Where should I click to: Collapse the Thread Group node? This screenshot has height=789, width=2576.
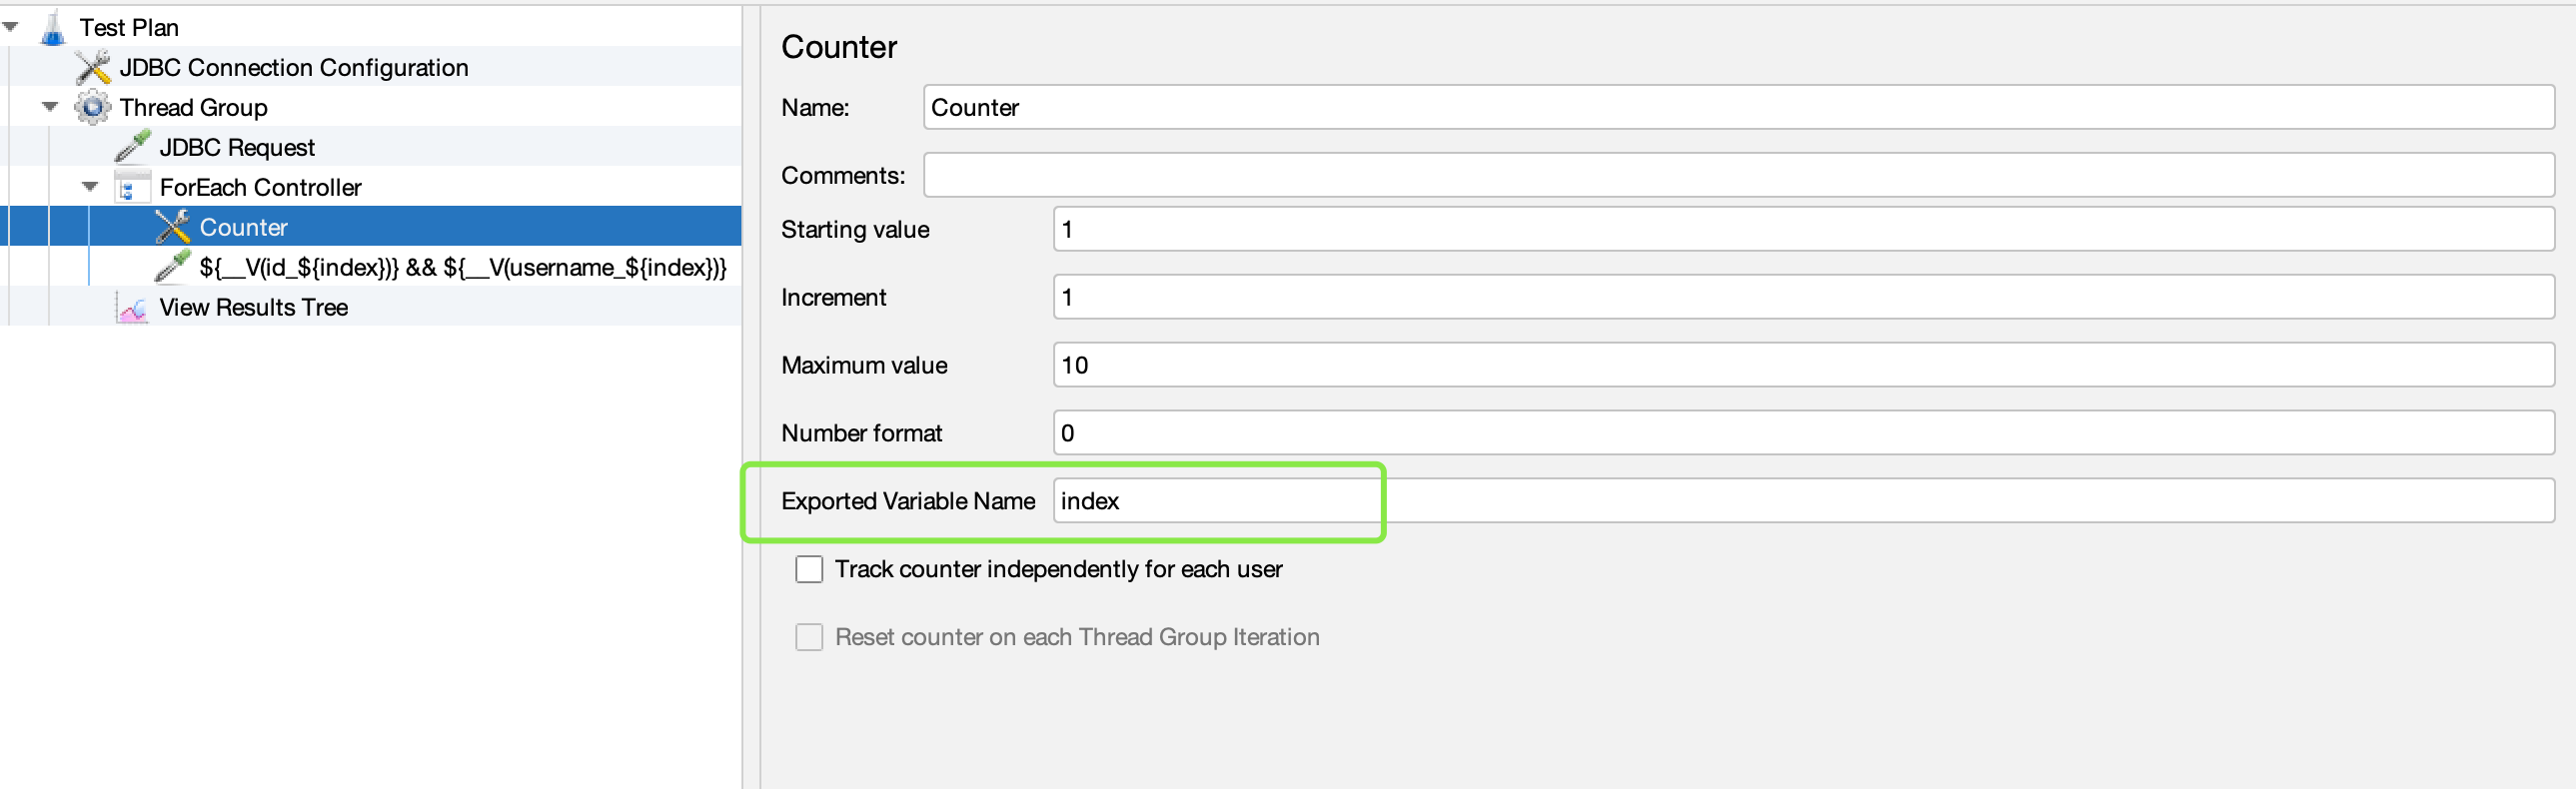pos(50,107)
